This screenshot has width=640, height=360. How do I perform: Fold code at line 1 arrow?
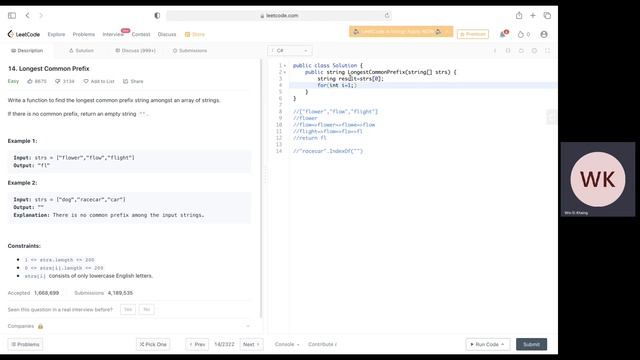pos(285,66)
